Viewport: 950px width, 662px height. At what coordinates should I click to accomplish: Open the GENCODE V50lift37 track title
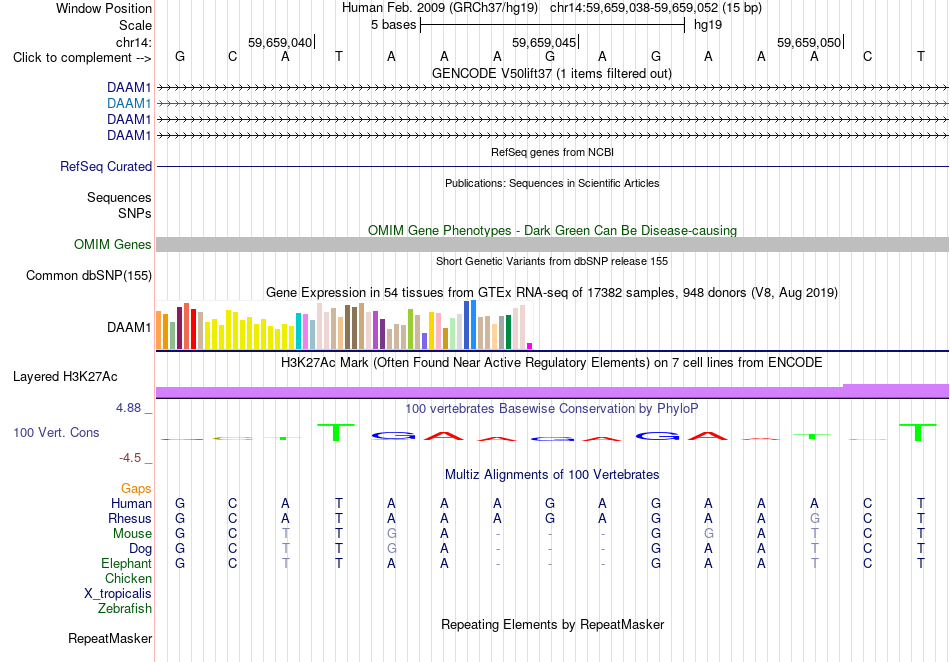[552, 74]
